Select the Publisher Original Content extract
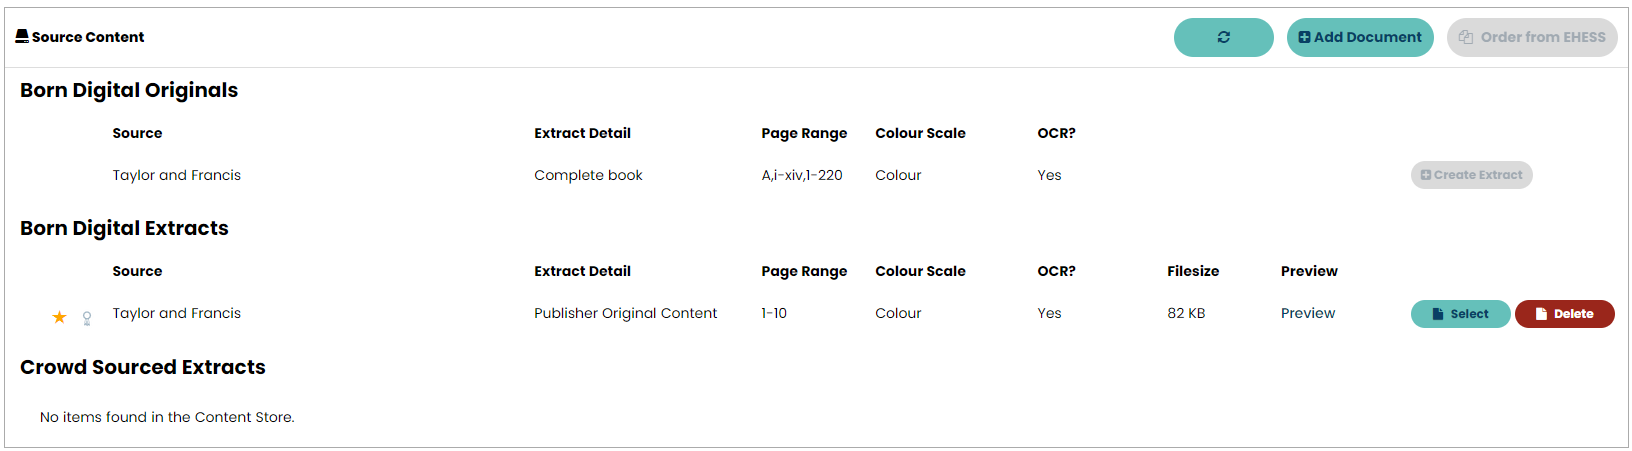Viewport: 1632px width, 451px height. click(x=1460, y=314)
